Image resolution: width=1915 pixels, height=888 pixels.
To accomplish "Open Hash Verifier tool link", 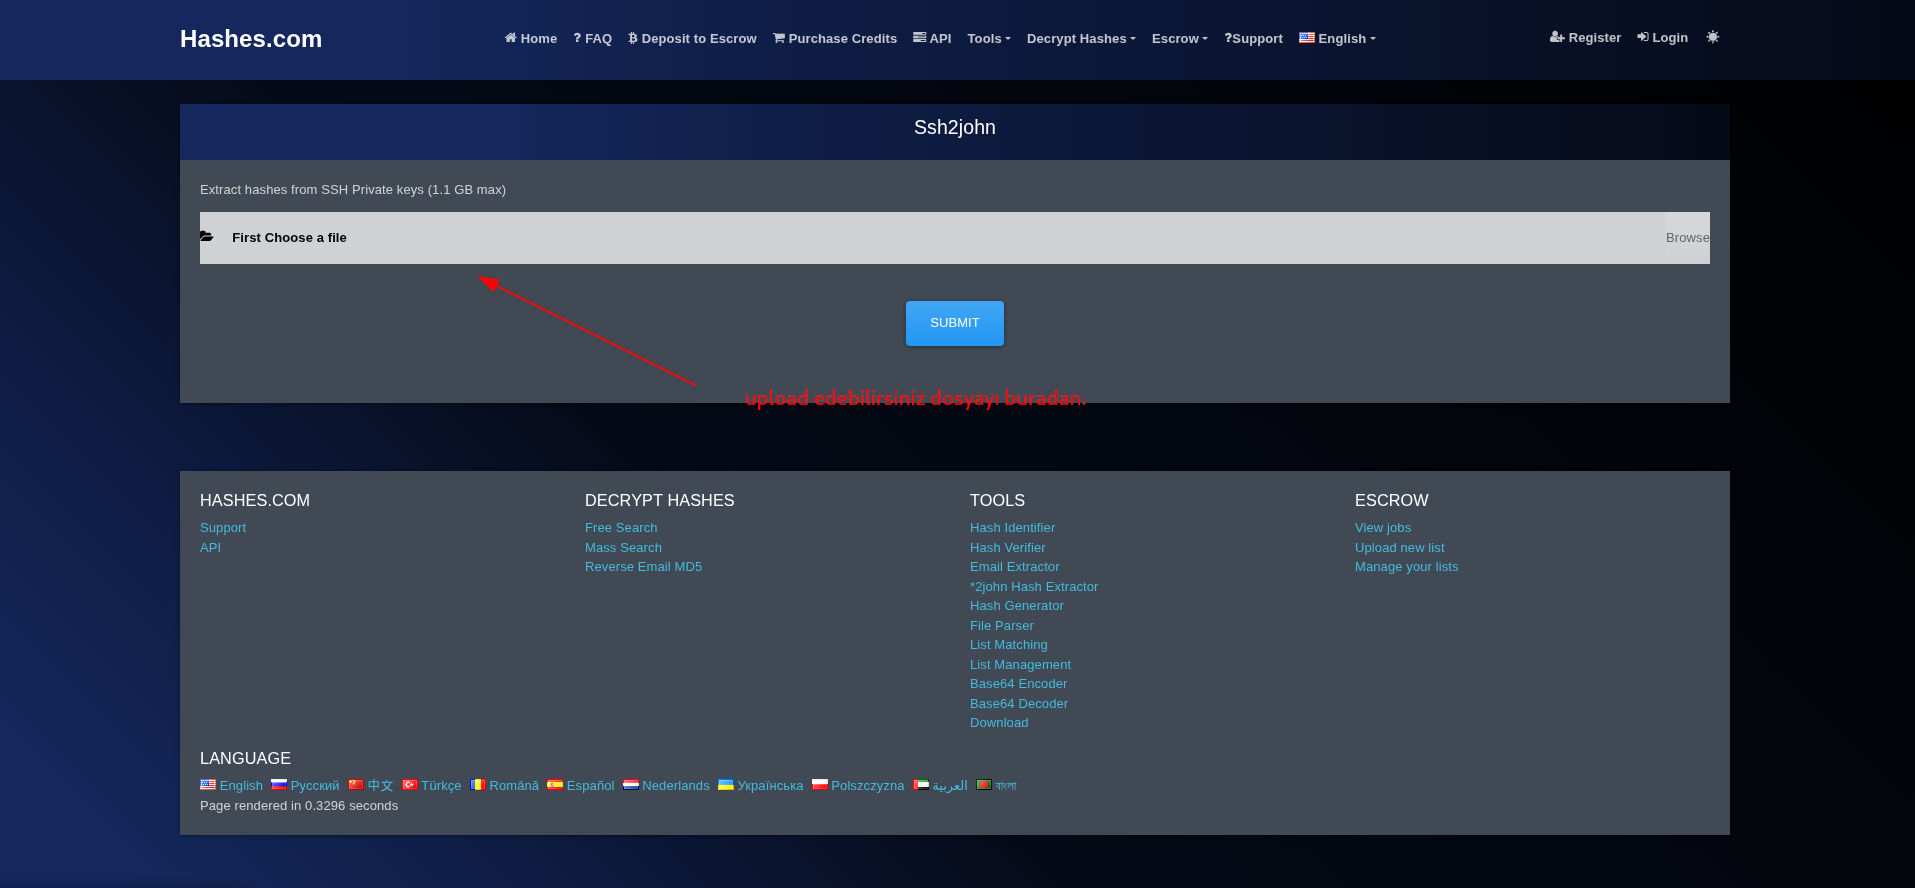I will 1007,548.
